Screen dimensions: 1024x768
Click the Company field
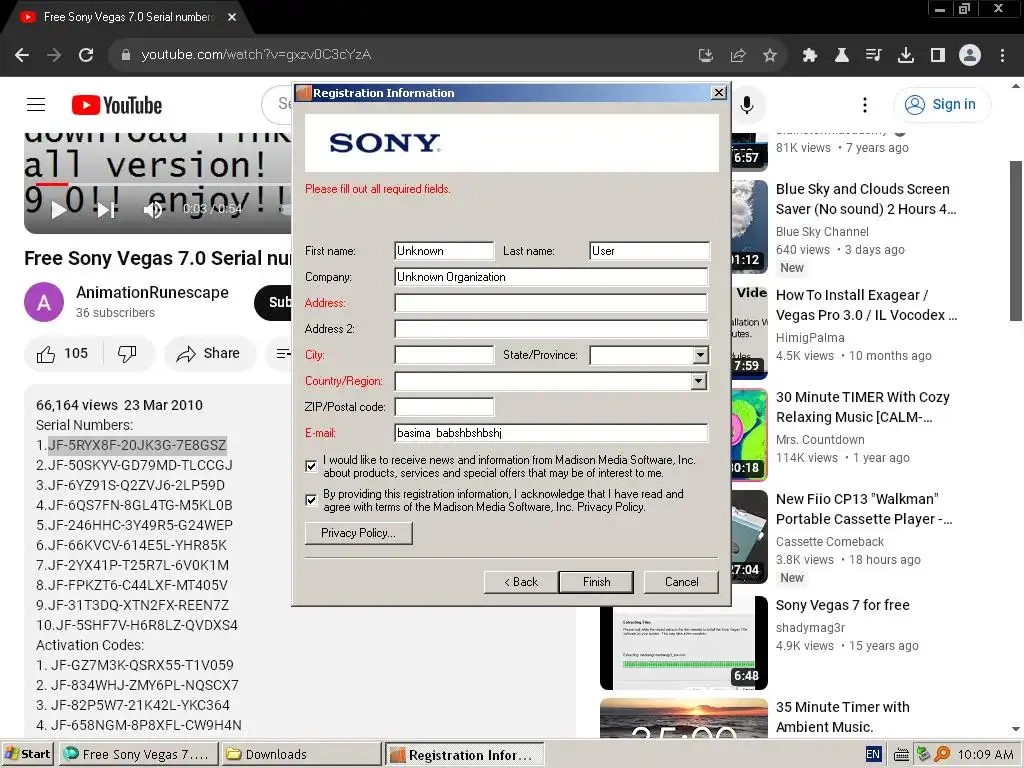(551, 277)
